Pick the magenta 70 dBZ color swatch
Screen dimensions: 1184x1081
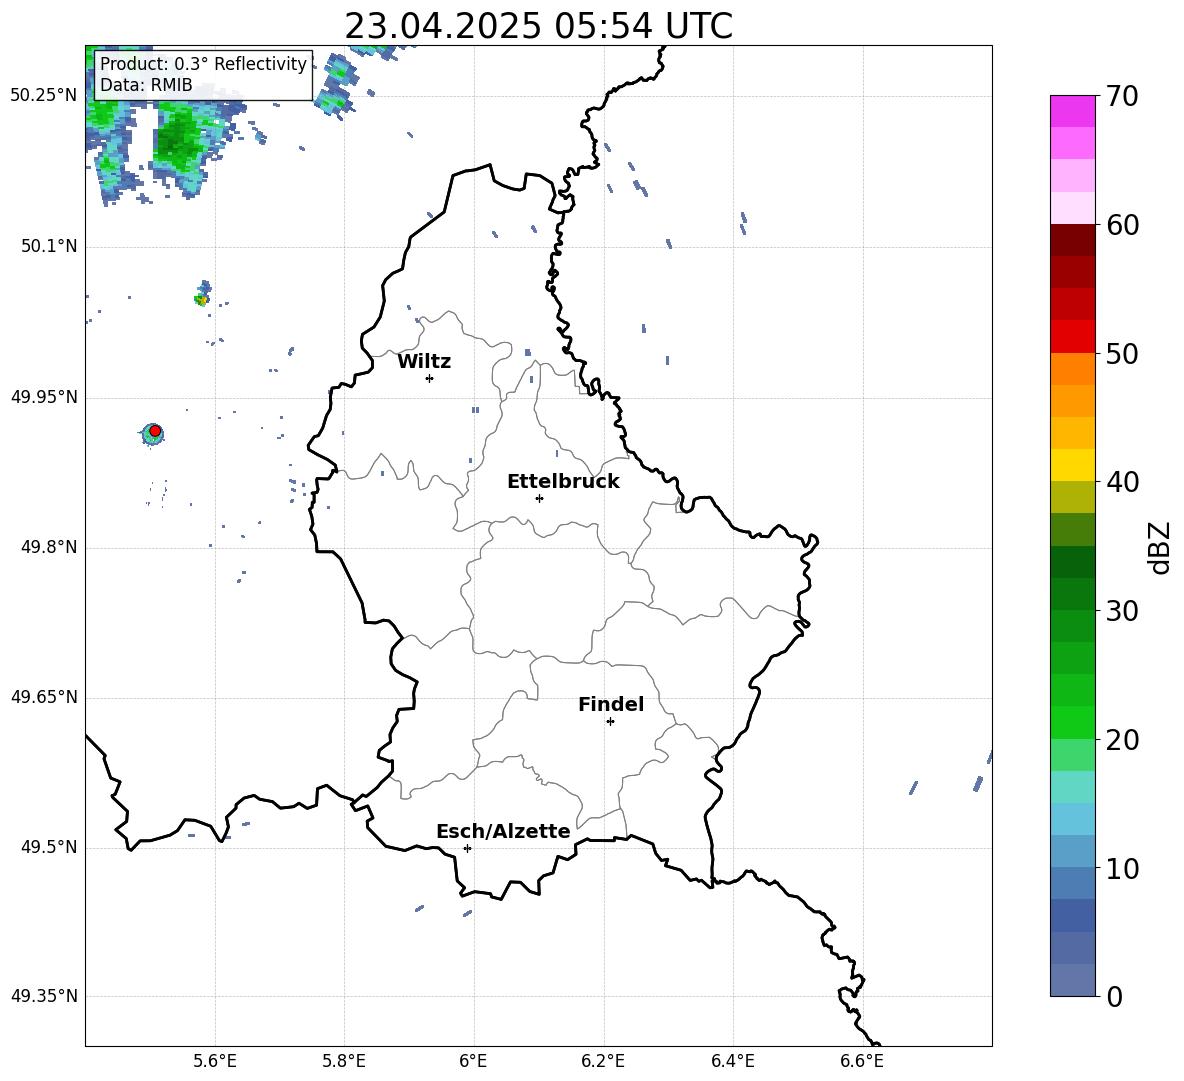(x=1072, y=111)
